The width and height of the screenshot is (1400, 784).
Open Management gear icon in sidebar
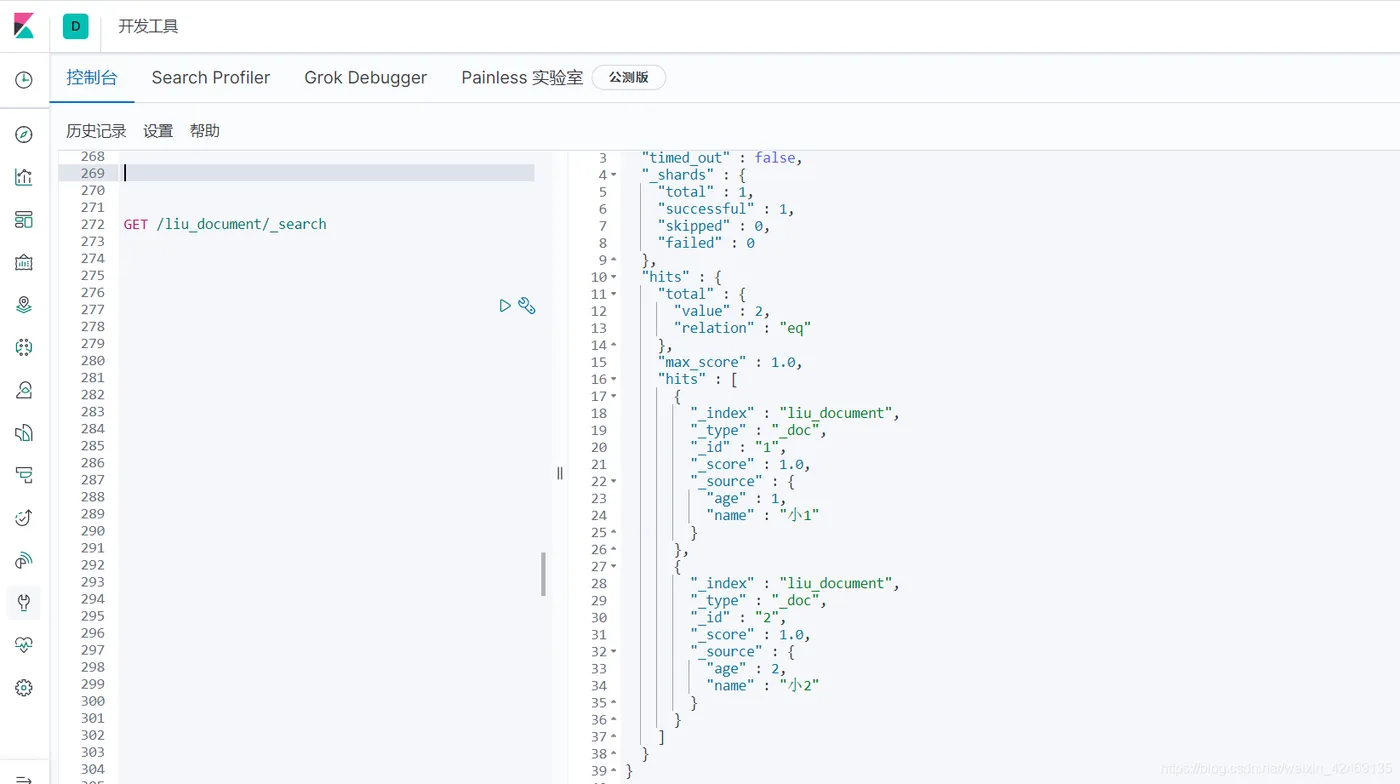pos(24,688)
